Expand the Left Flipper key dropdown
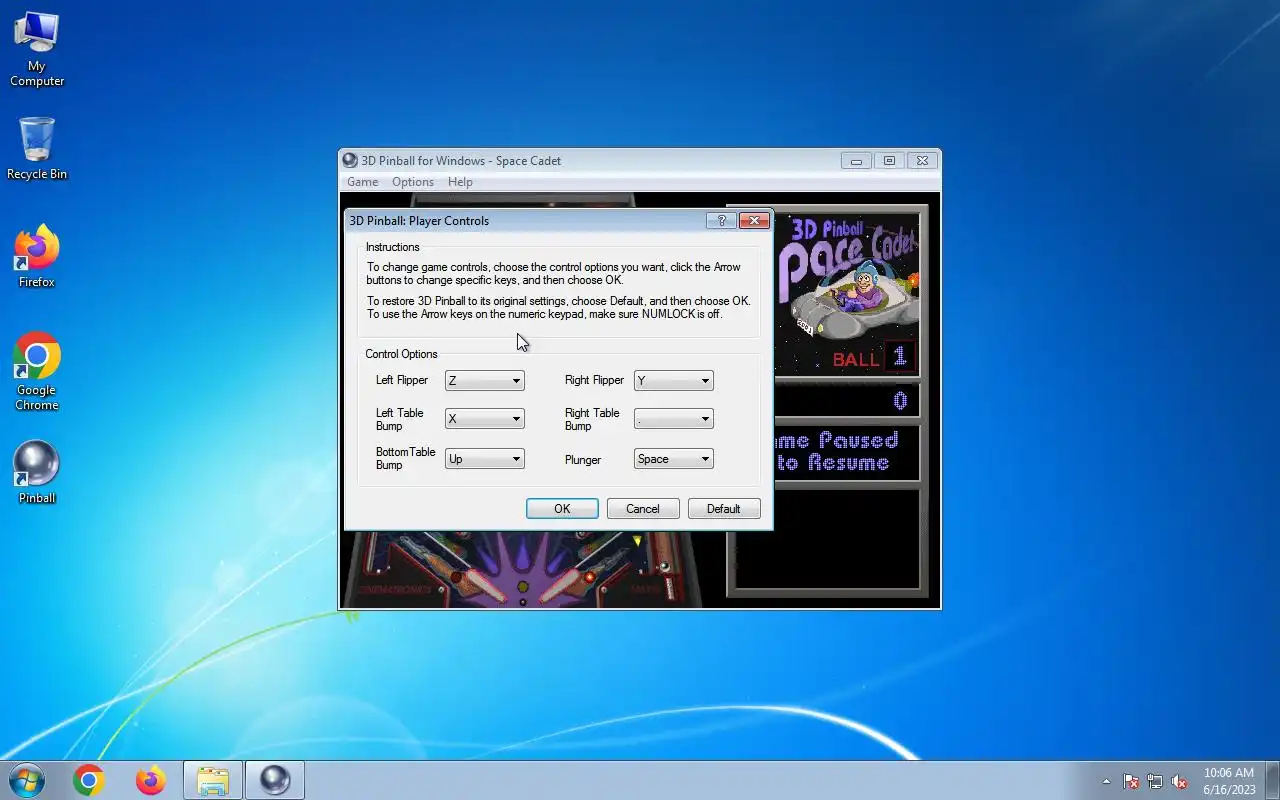 click(485, 380)
